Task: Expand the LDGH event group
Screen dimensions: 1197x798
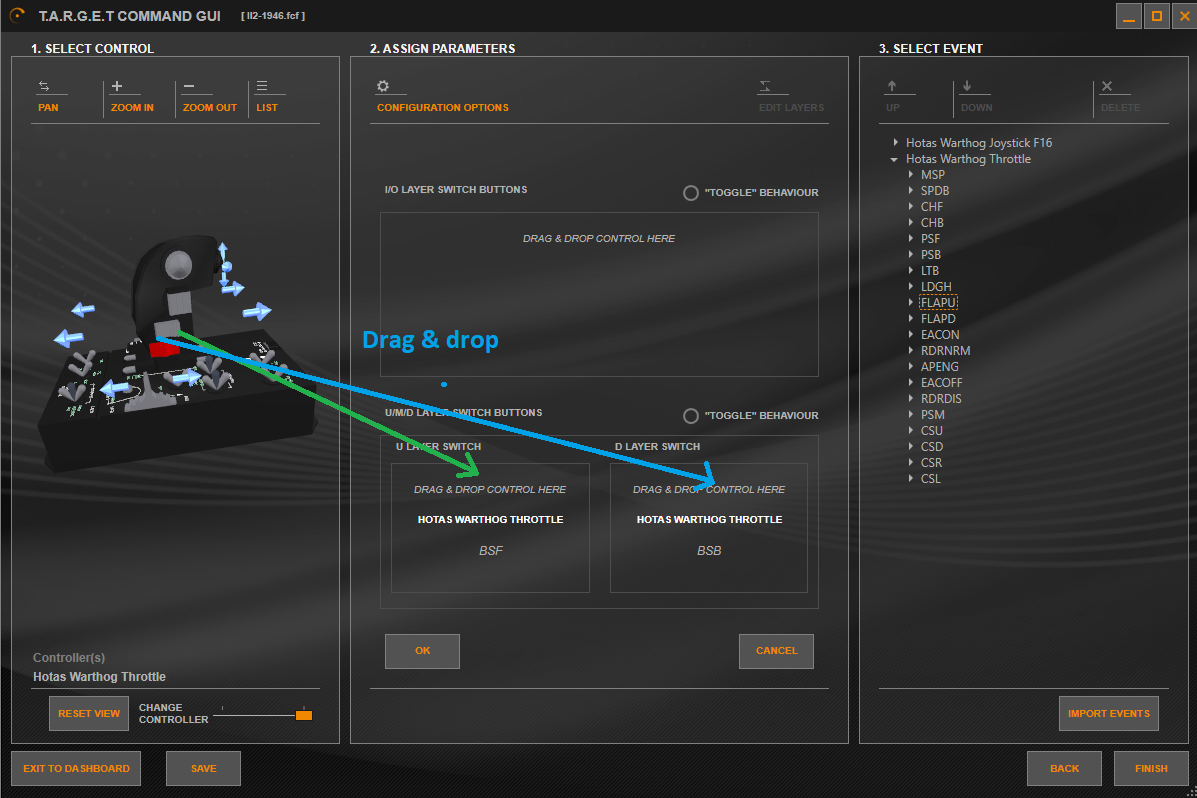Action: [911, 287]
